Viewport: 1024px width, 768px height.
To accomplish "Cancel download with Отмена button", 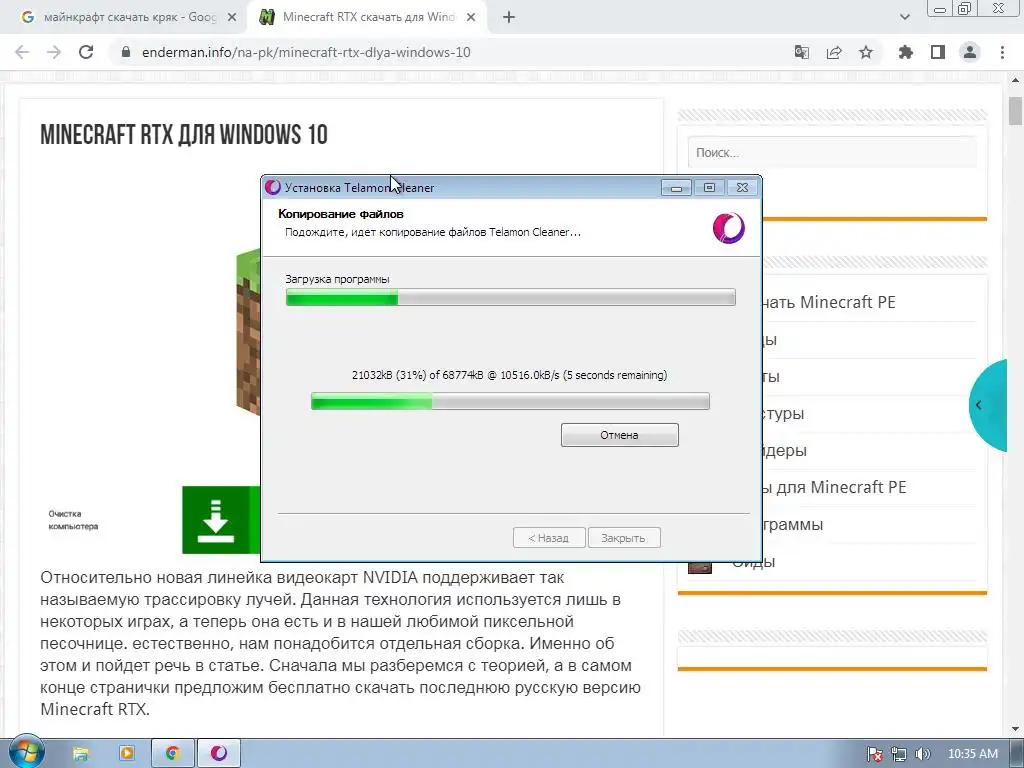I will (x=619, y=435).
